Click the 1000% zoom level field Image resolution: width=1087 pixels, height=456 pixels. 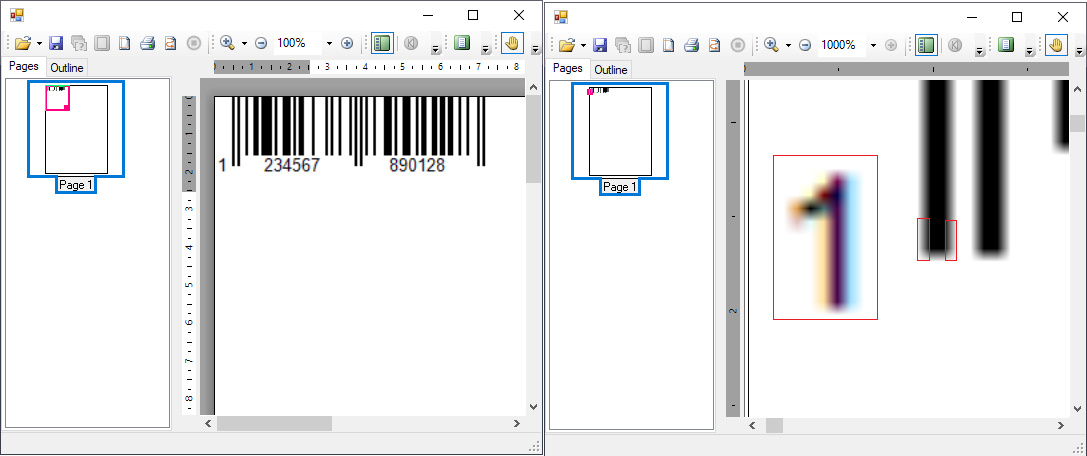point(842,45)
